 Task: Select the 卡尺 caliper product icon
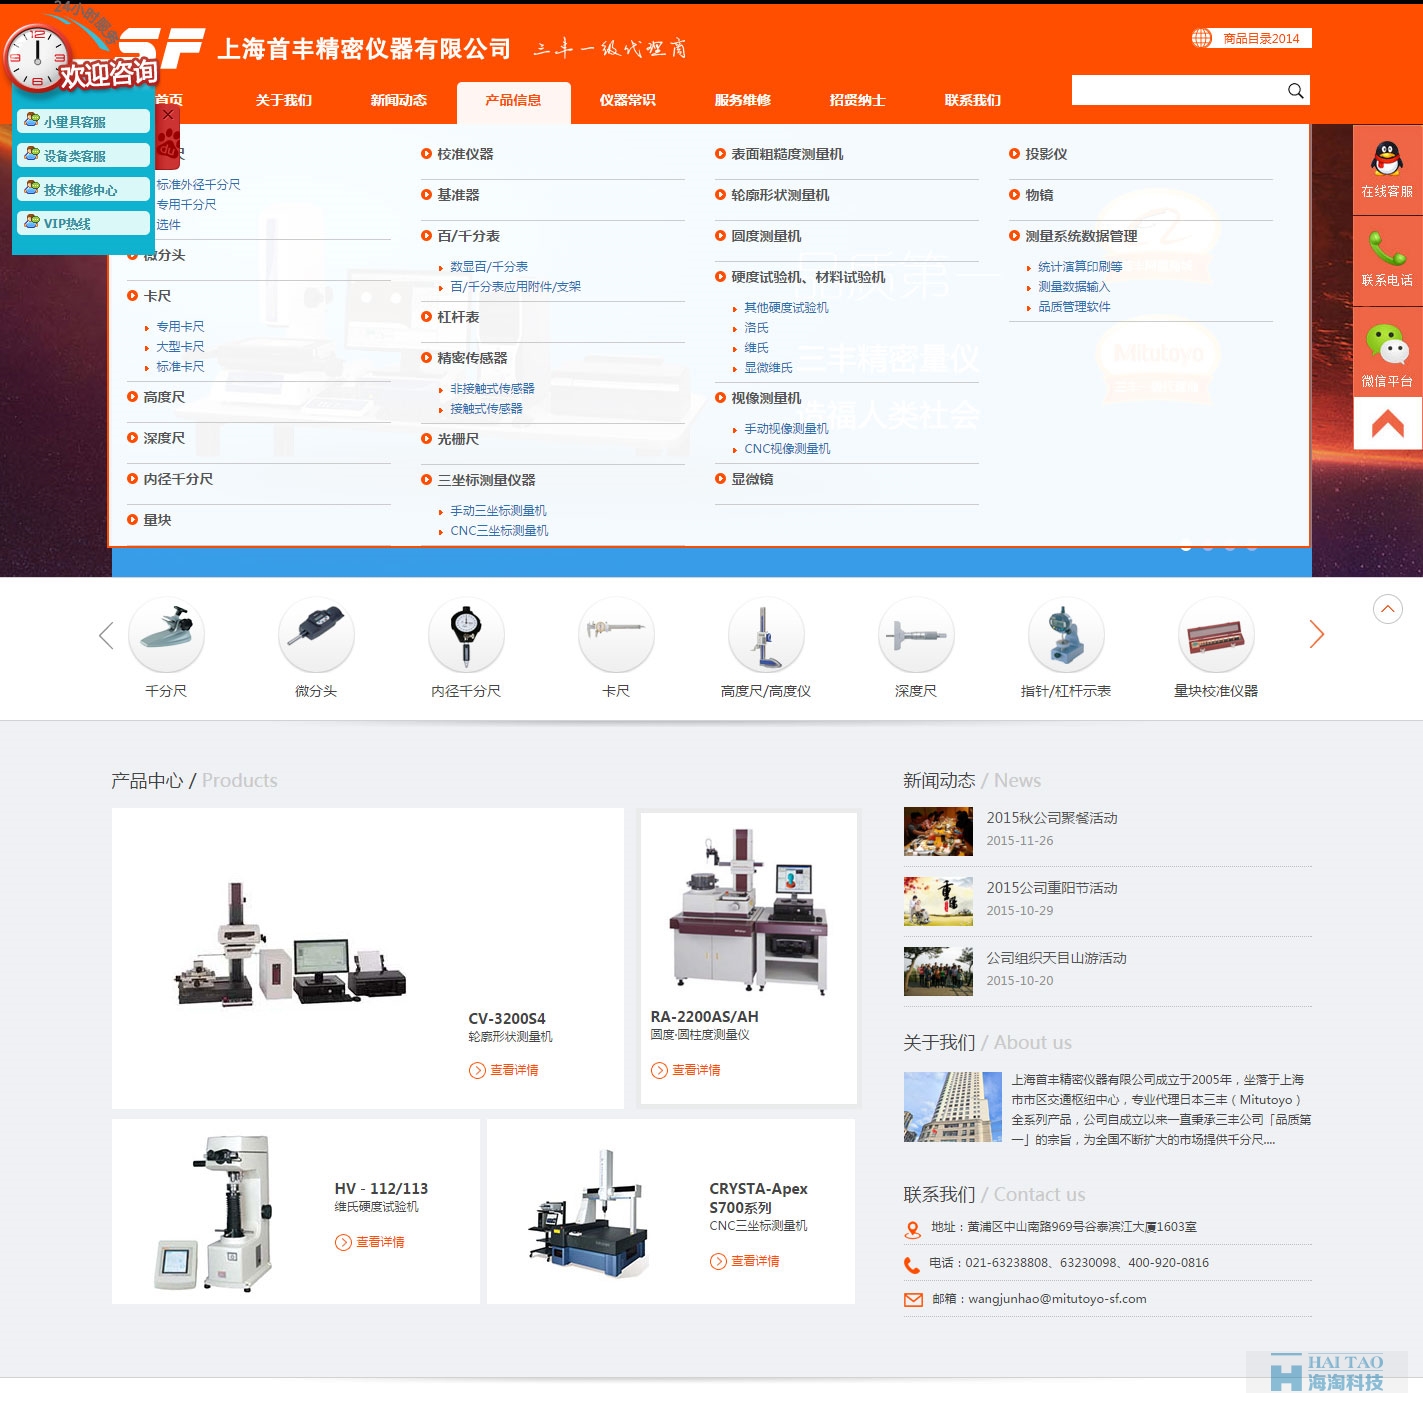coord(616,633)
